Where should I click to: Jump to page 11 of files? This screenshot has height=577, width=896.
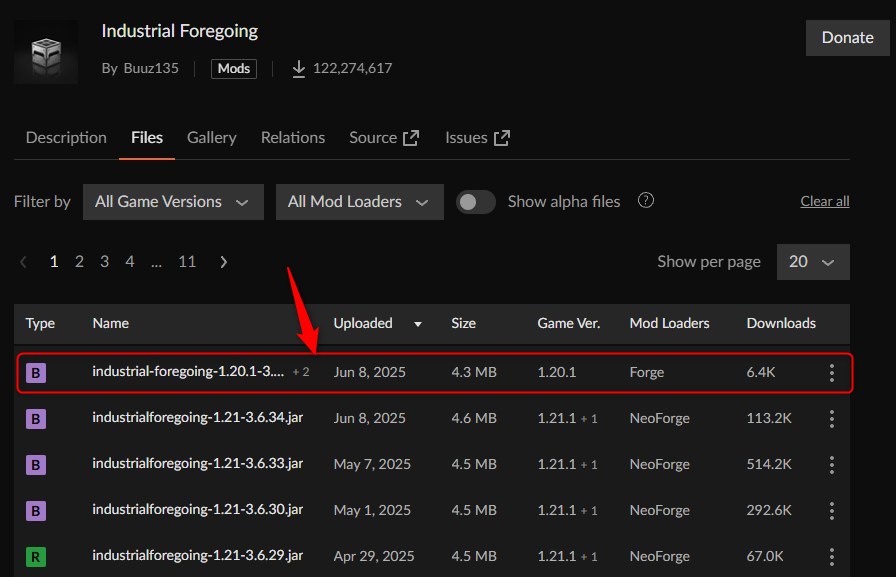(x=187, y=262)
